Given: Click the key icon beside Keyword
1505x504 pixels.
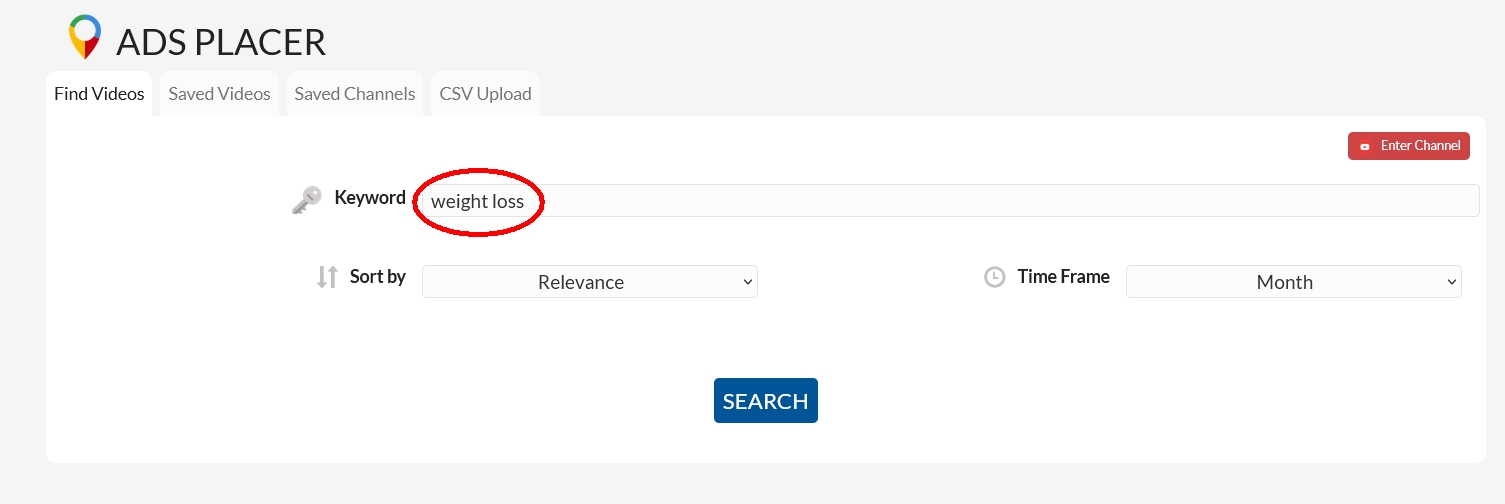Looking at the screenshot, I should pos(306,200).
